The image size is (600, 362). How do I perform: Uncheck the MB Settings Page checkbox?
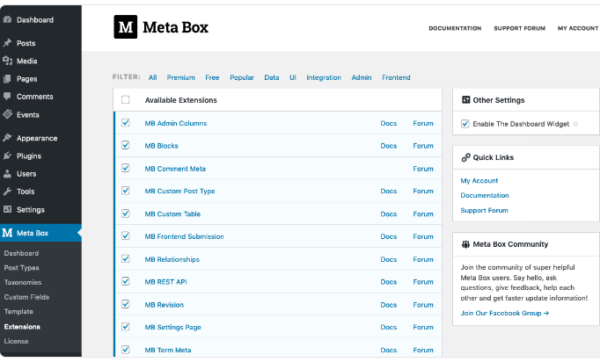click(x=126, y=327)
